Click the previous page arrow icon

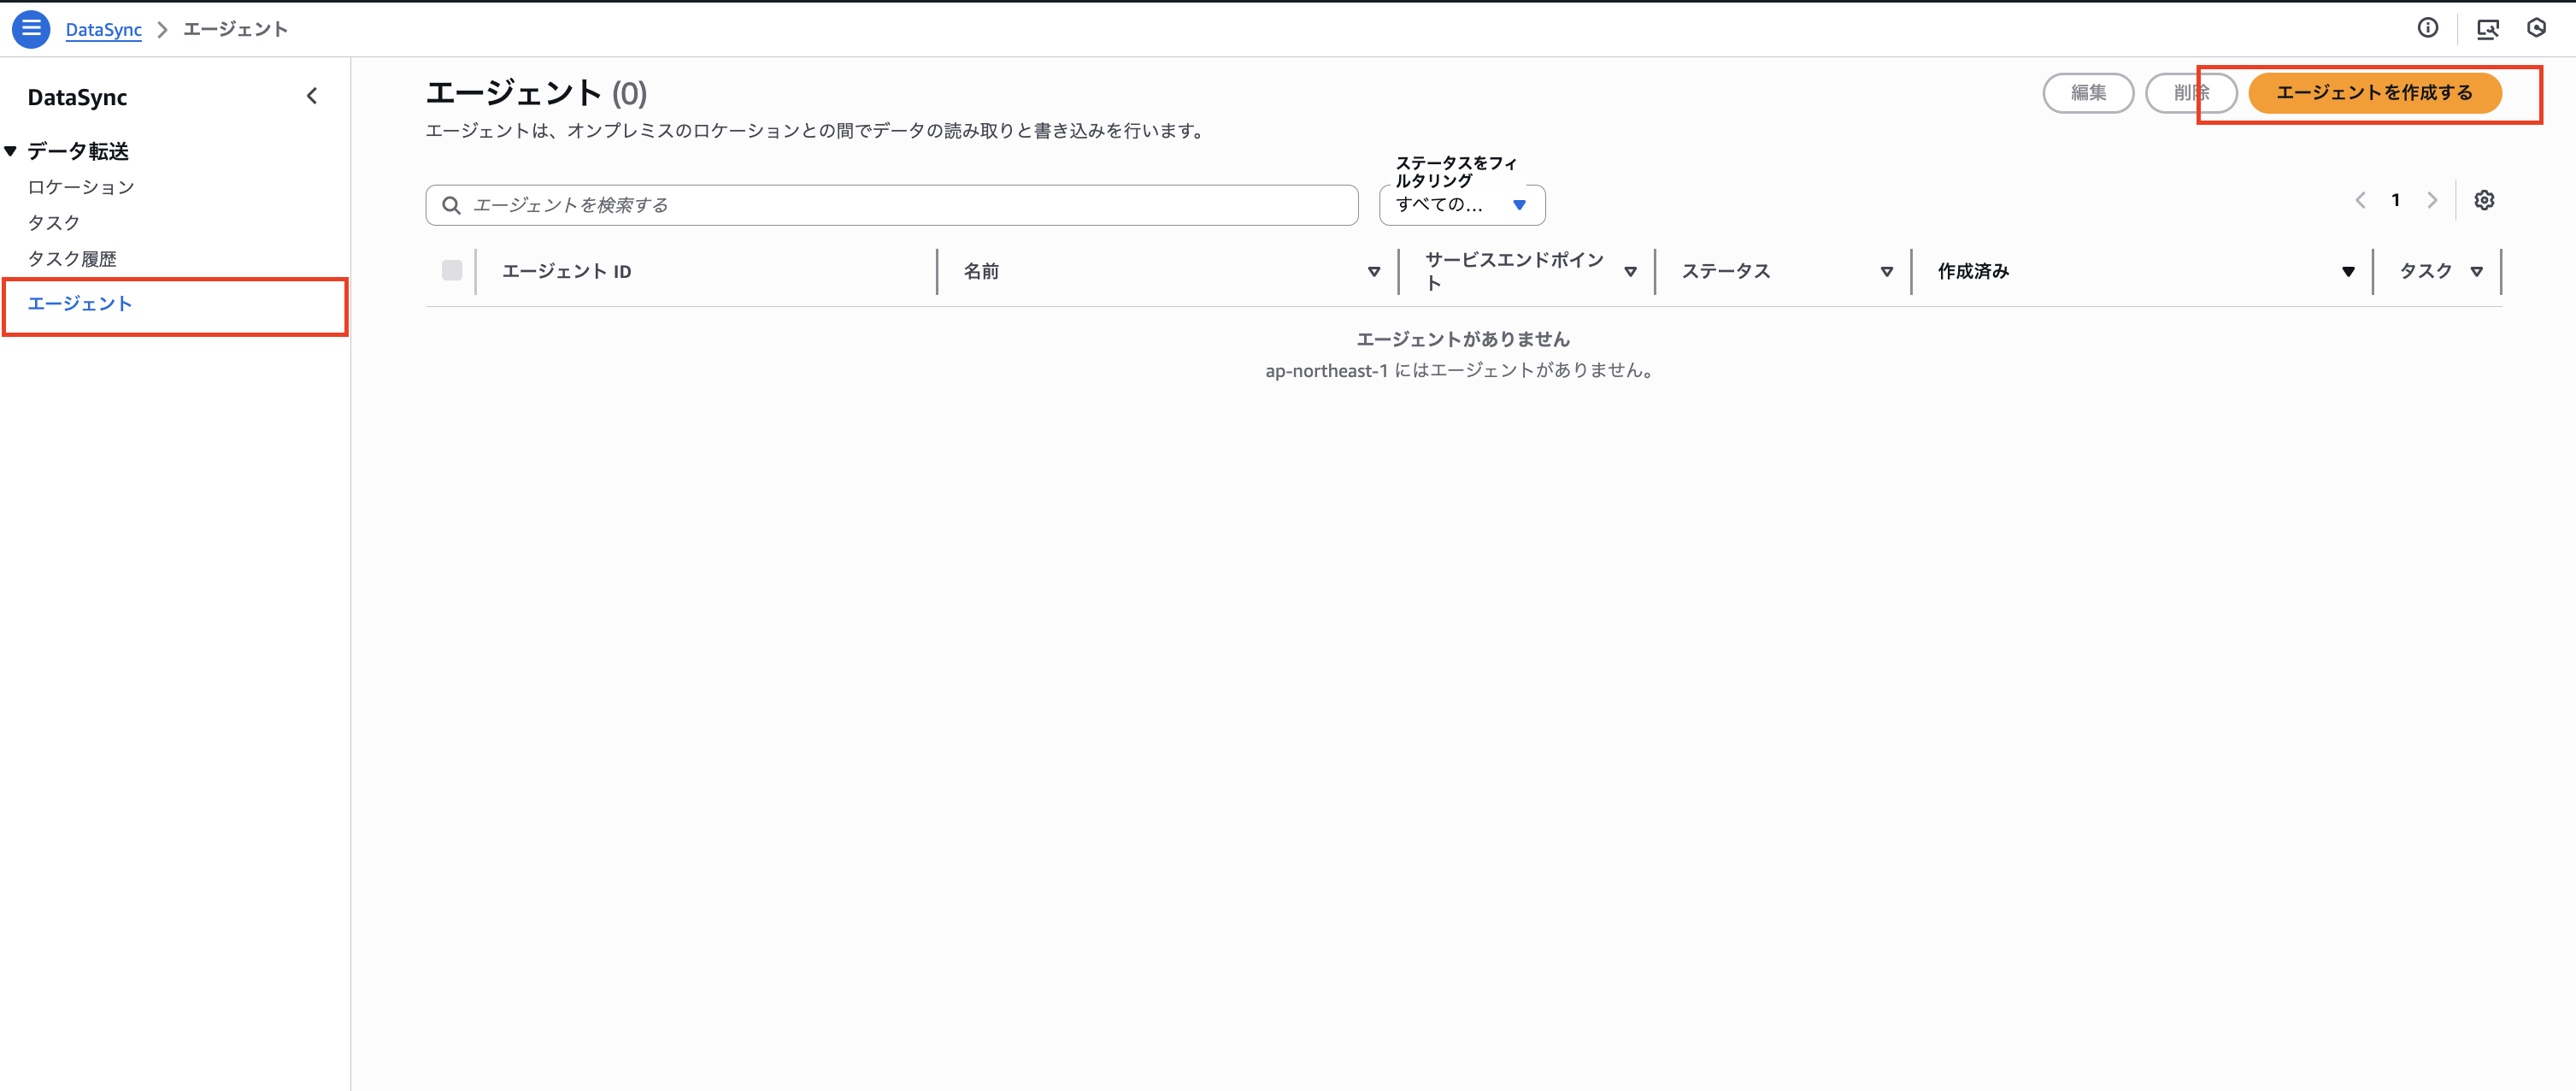pyautogui.click(x=2360, y=200)
